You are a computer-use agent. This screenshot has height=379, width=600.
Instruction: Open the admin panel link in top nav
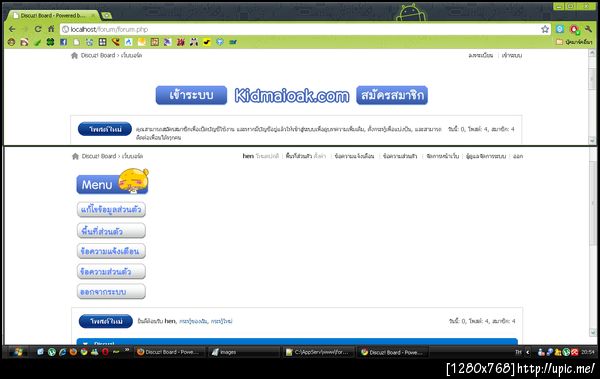pos(486,156)
